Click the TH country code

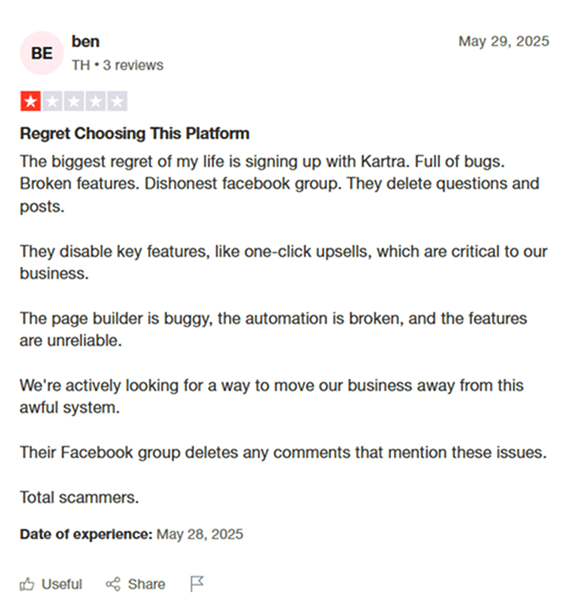81,65
